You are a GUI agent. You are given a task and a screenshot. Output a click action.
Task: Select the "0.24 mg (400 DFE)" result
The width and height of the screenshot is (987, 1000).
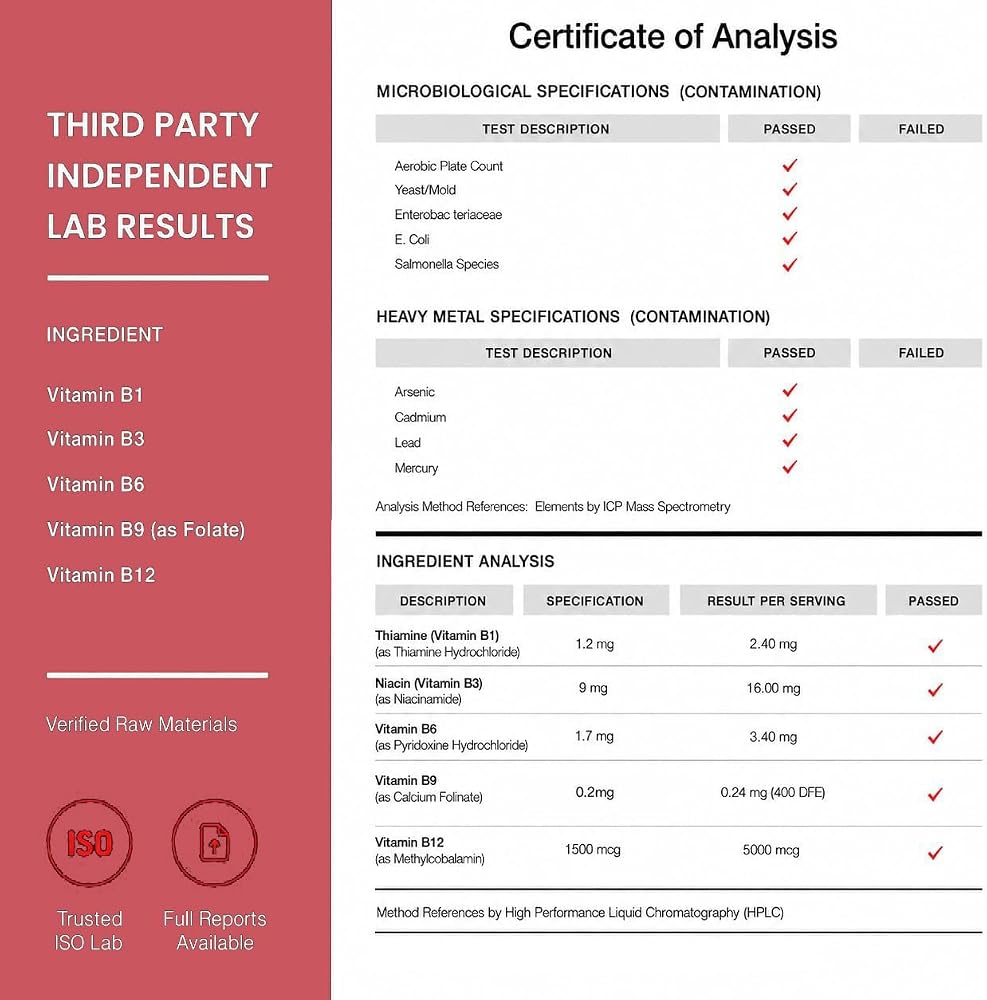coord(773,792)
